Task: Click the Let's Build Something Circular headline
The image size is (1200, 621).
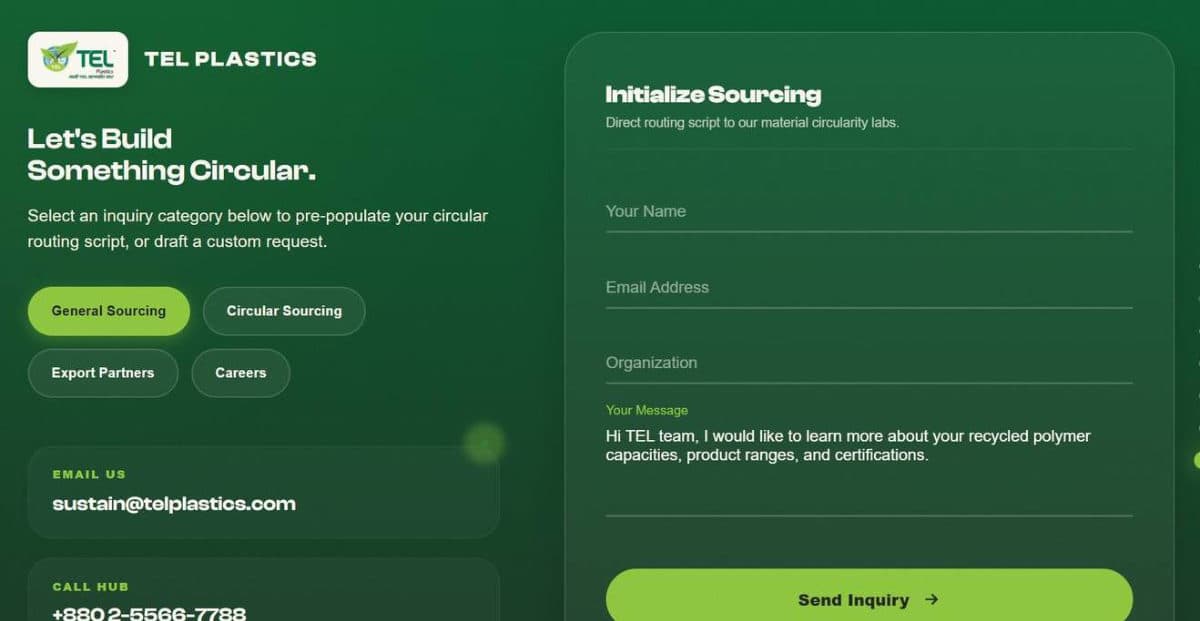Action: [172, 154]
